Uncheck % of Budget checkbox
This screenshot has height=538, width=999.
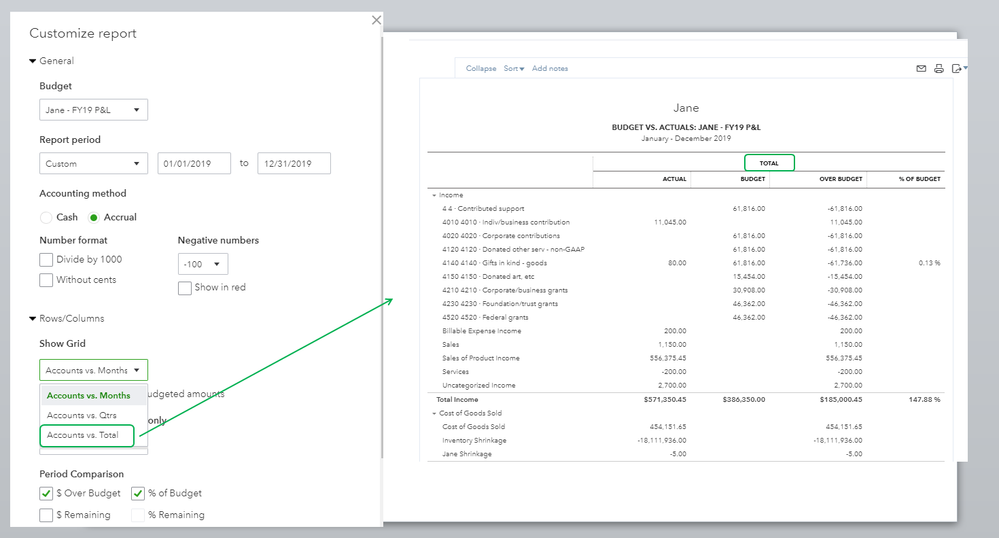pos(138,493)
